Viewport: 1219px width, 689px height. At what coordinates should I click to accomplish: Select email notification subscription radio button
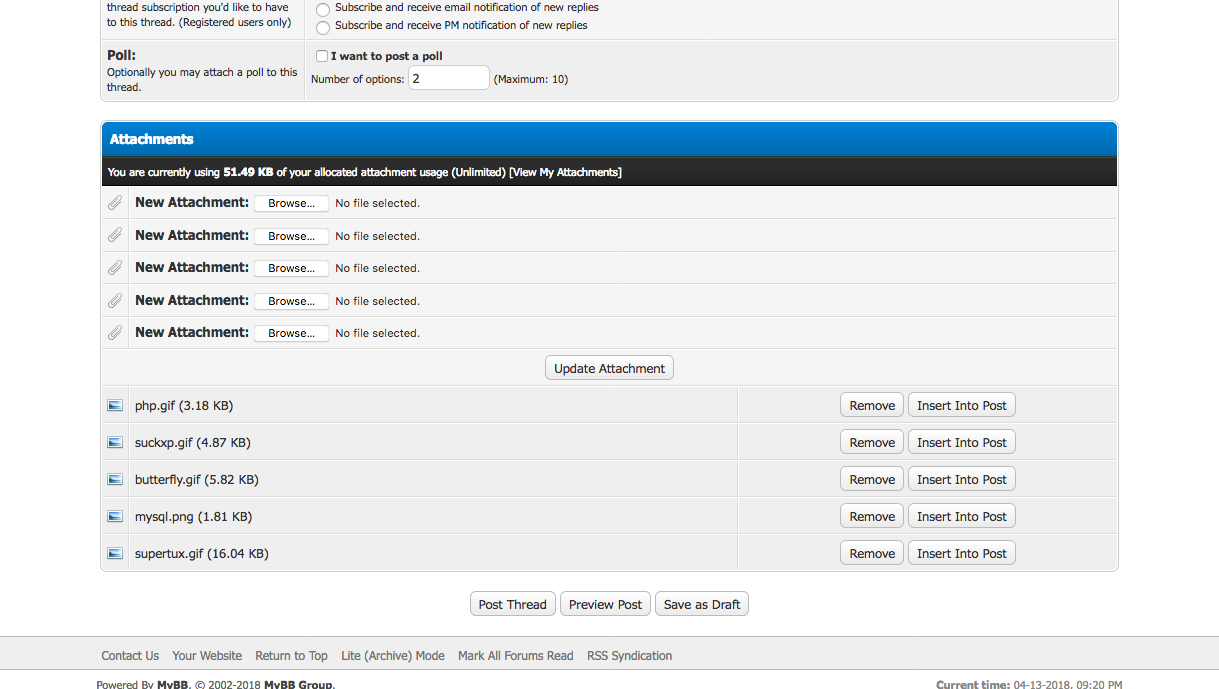pyautogui.click(x=323, y=9)
